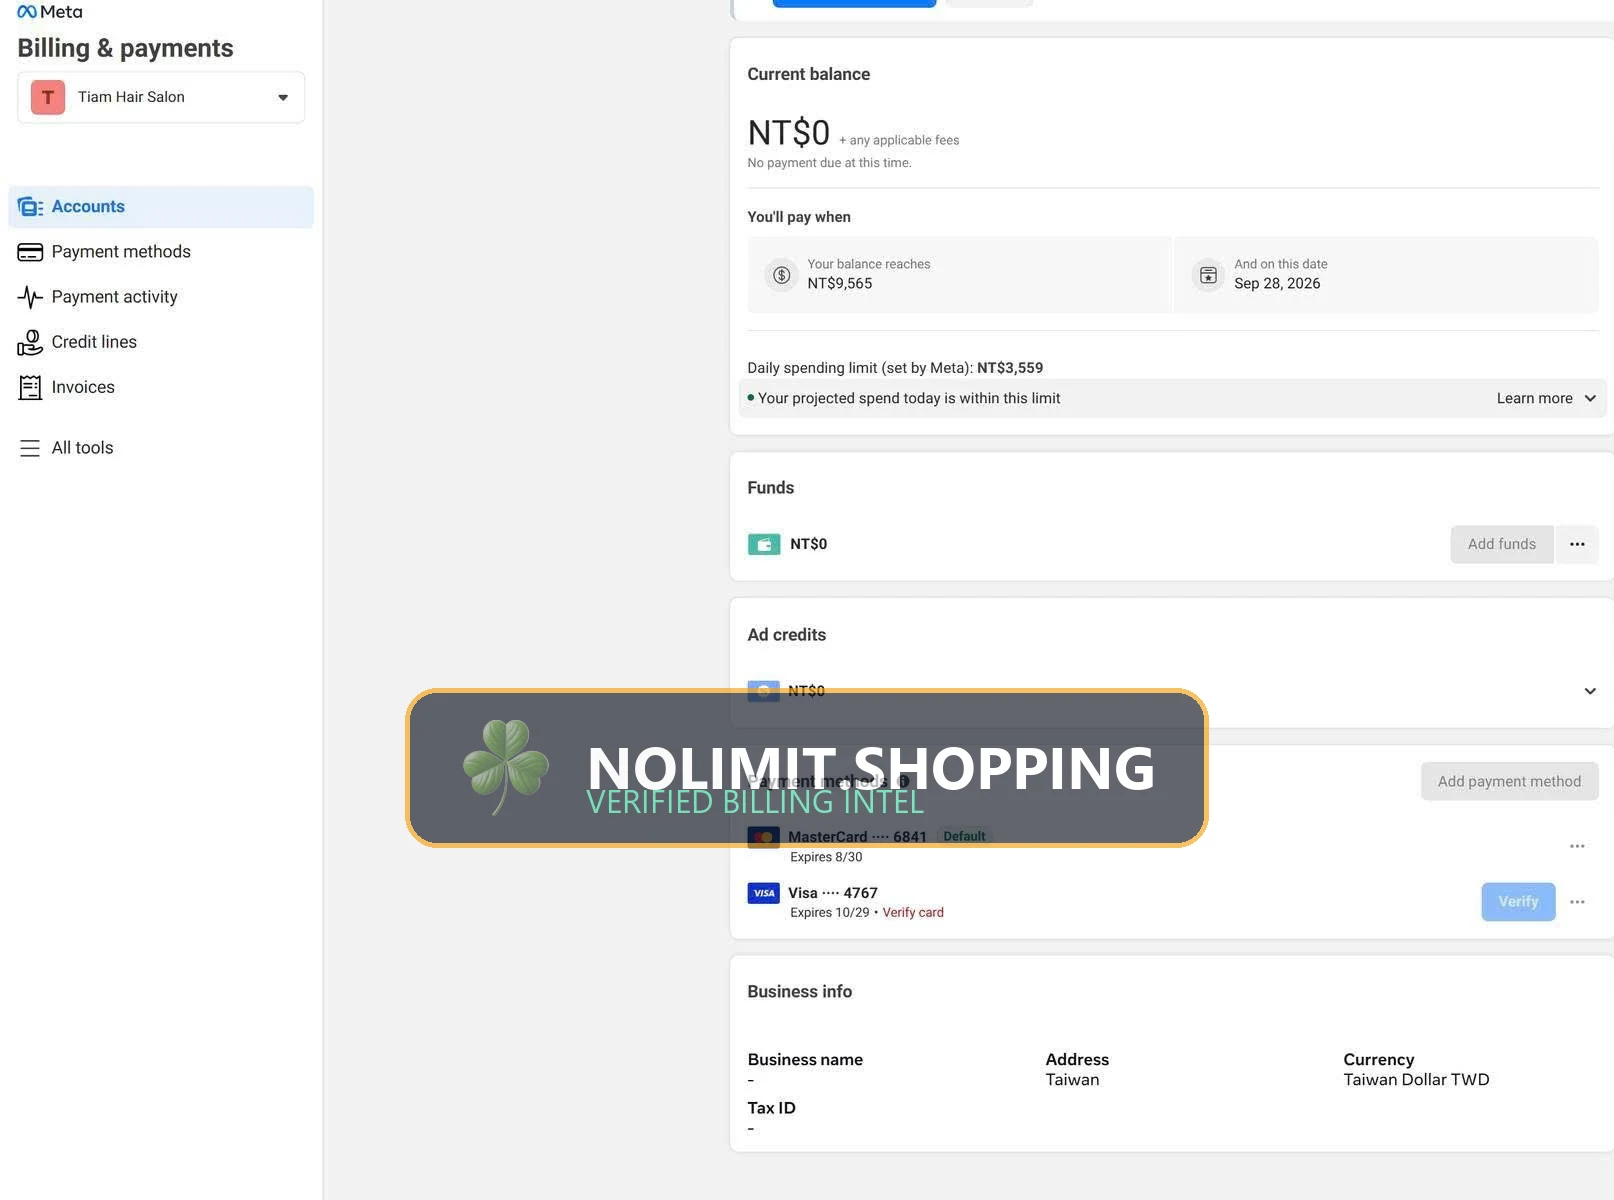Viewport: 1614px width, 1200px height.
Task: Go to the Accounts section
Action: 161,207
